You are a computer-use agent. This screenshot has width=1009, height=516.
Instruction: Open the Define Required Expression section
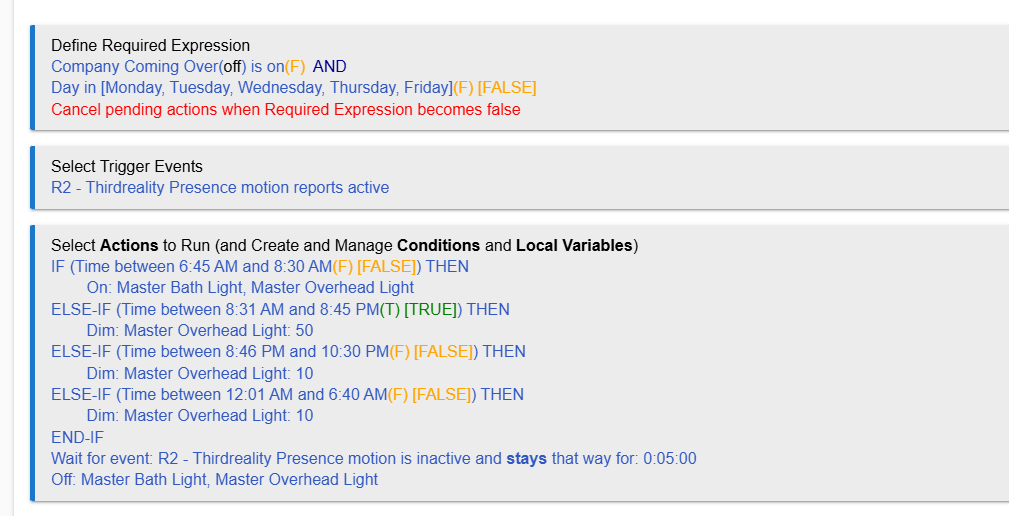point(151,46)
